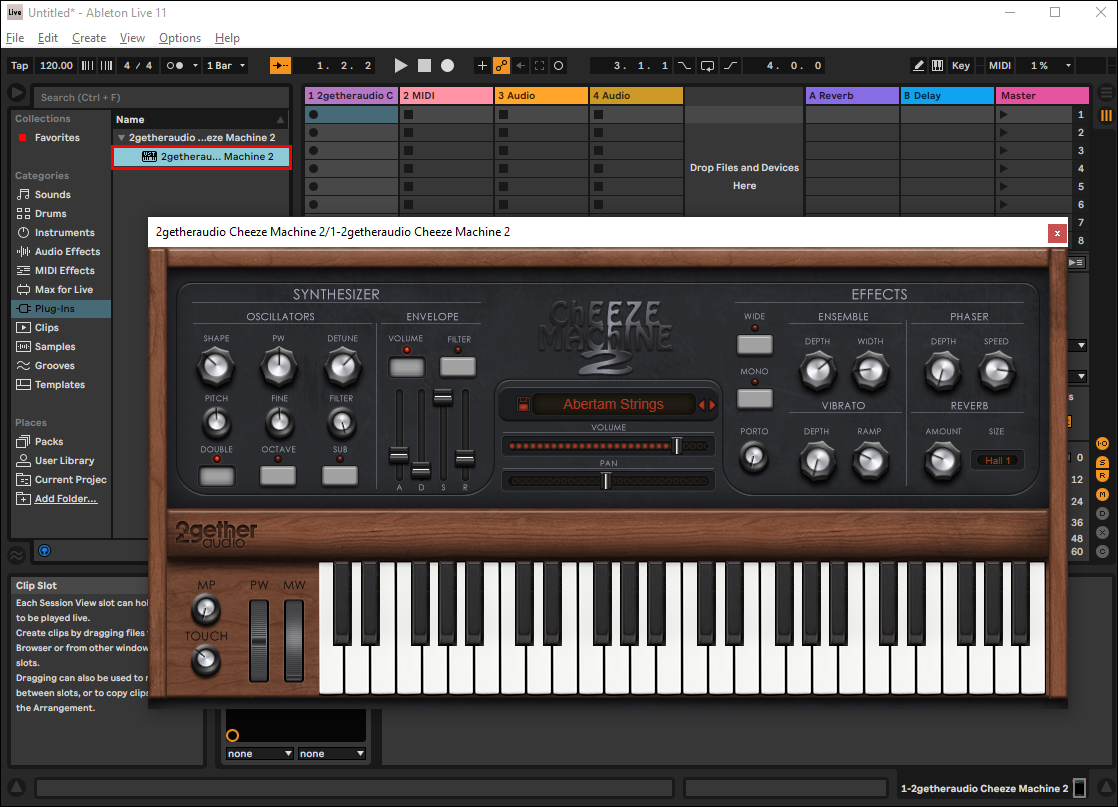Toggle the computer MIDI keyboard icon
The image size is (1118, 807).
[x=938, y=66]
